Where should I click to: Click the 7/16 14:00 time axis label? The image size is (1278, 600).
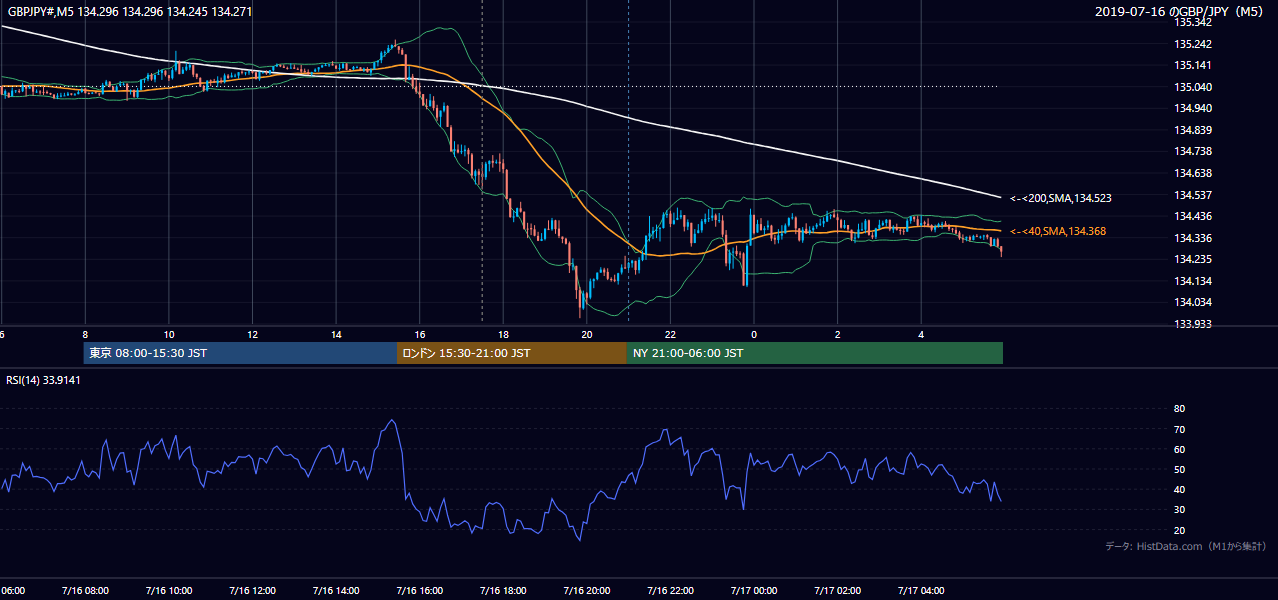(336, 590)
